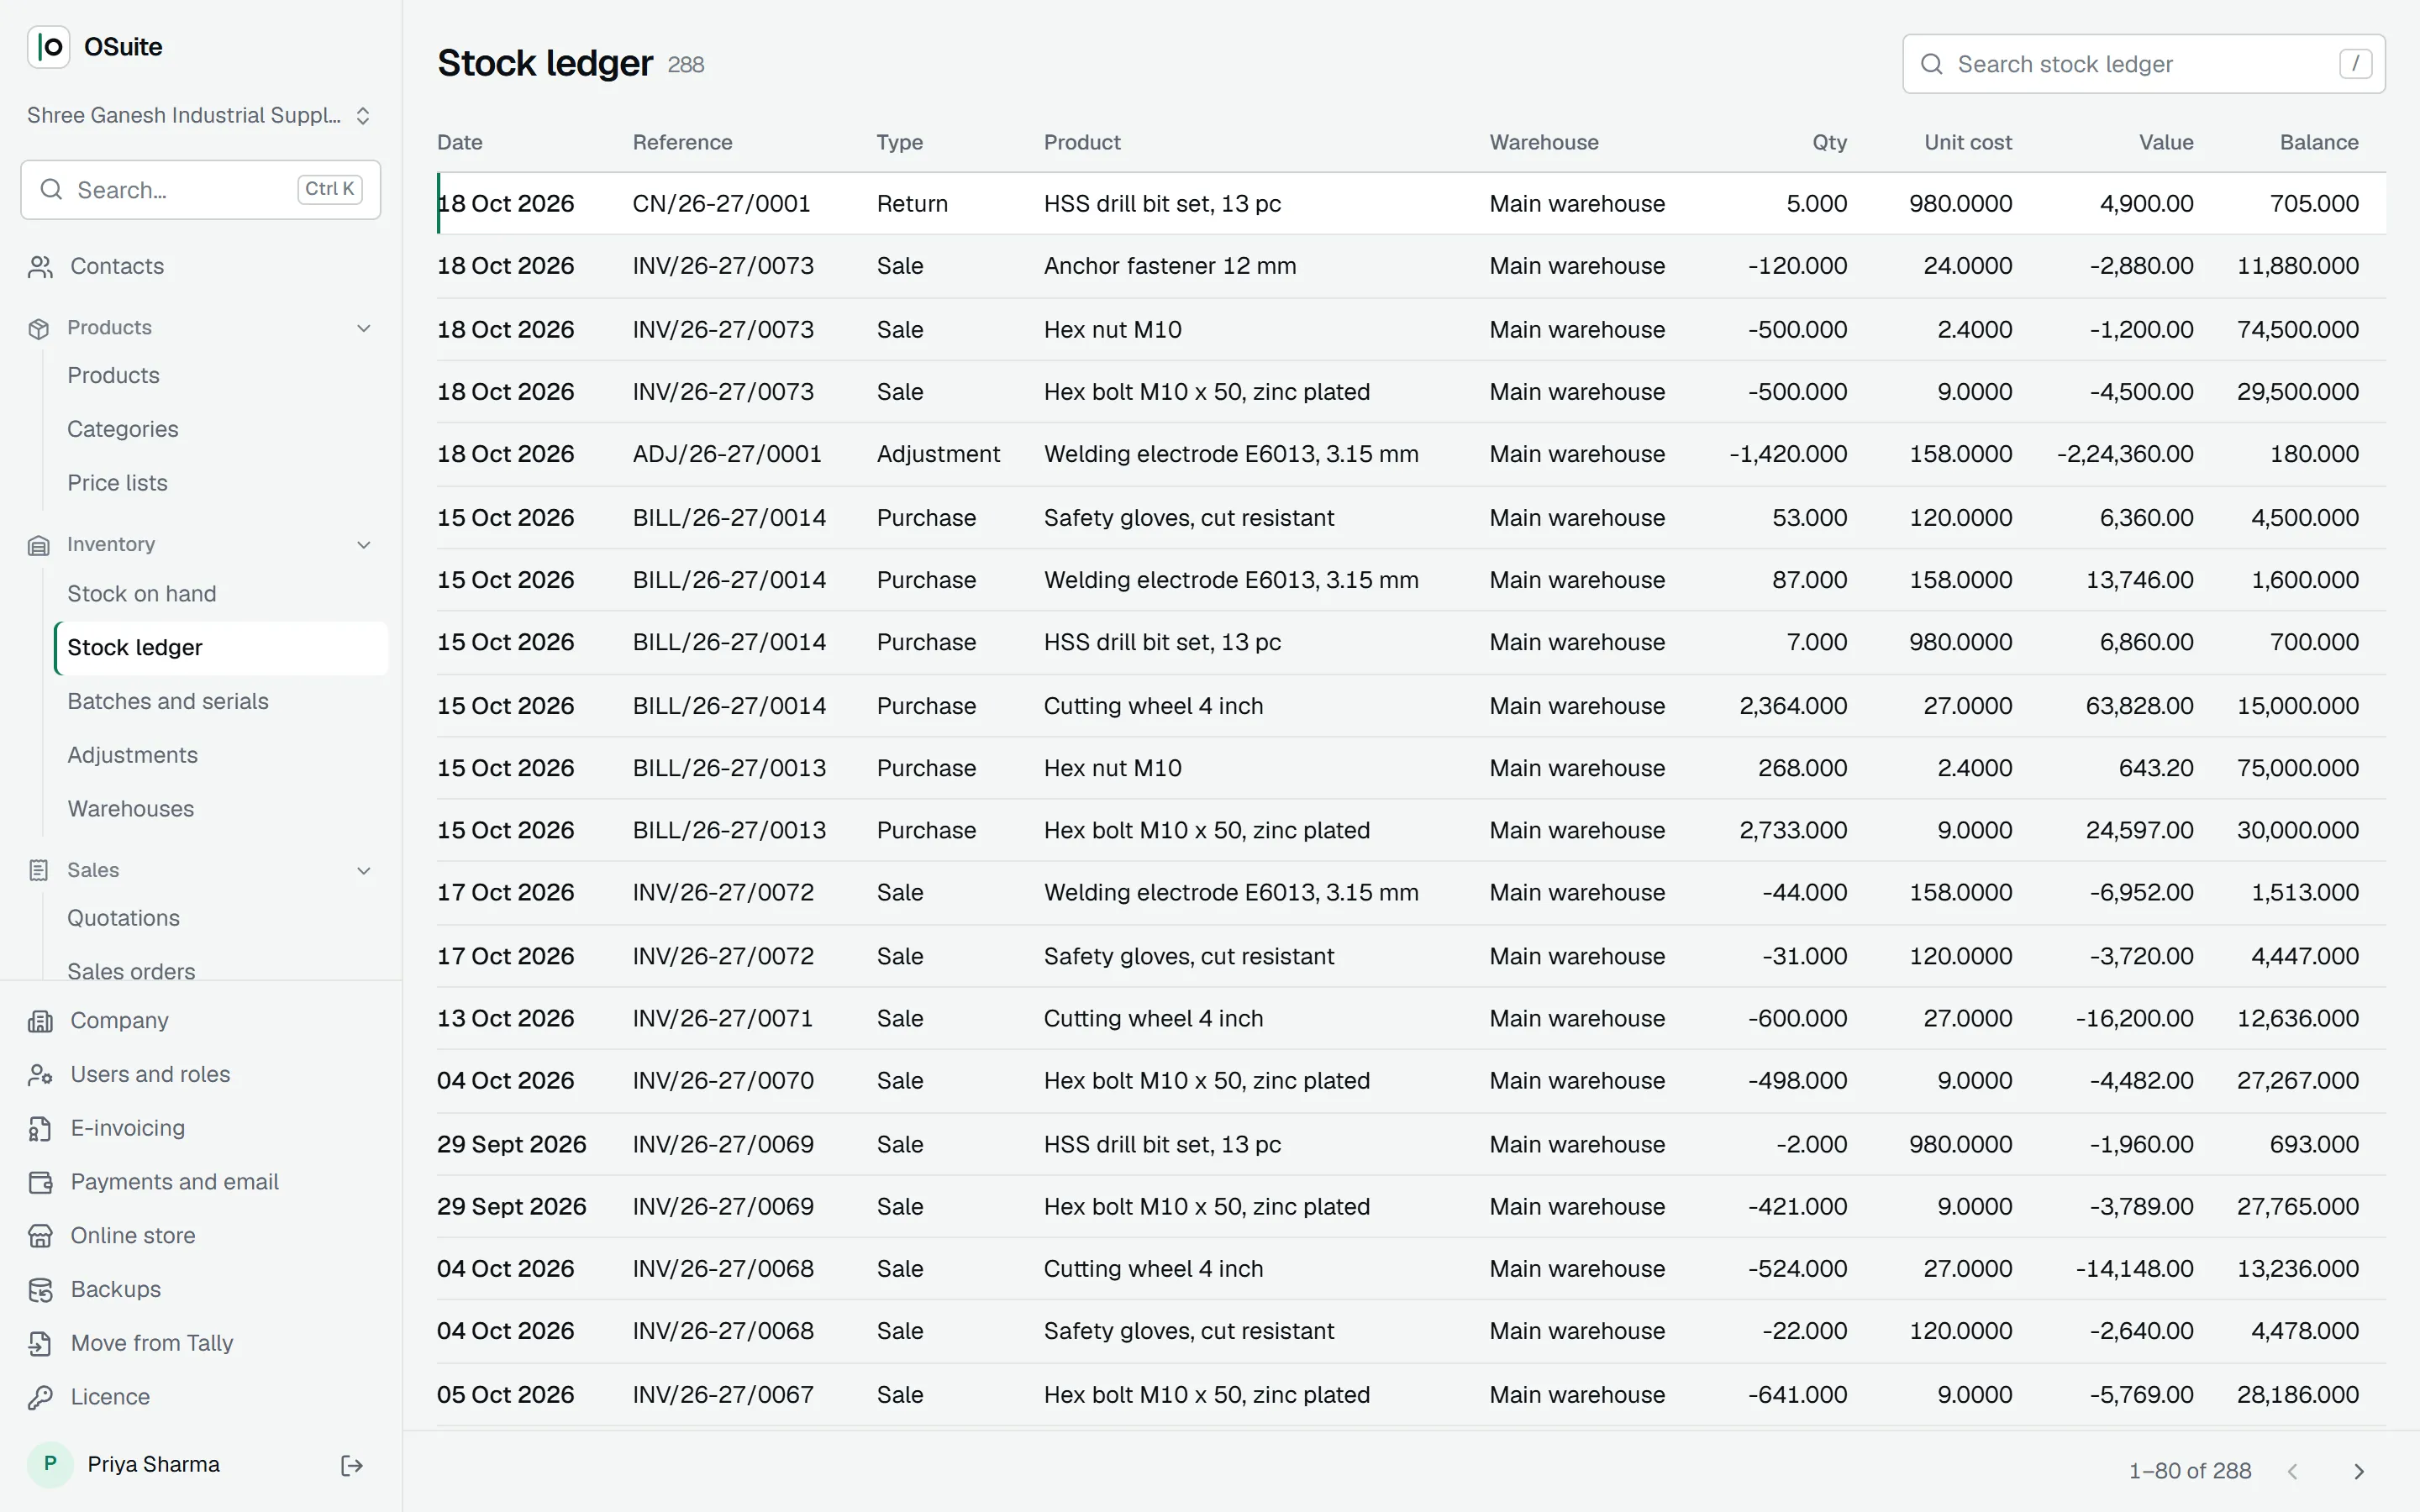Open the Online store page
The image size is (2420, 1512).
201,1235
